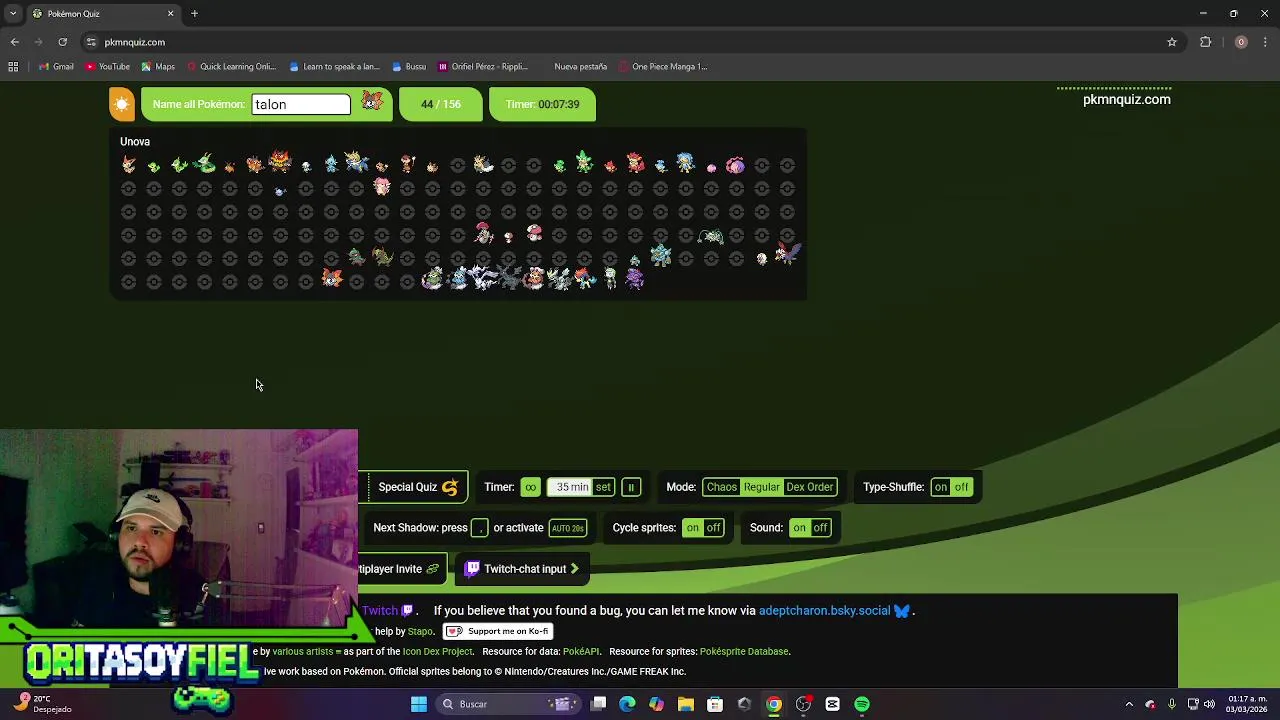Open Microsoft Store taskbar icon

pyautogui.click(x=715, y=704)
